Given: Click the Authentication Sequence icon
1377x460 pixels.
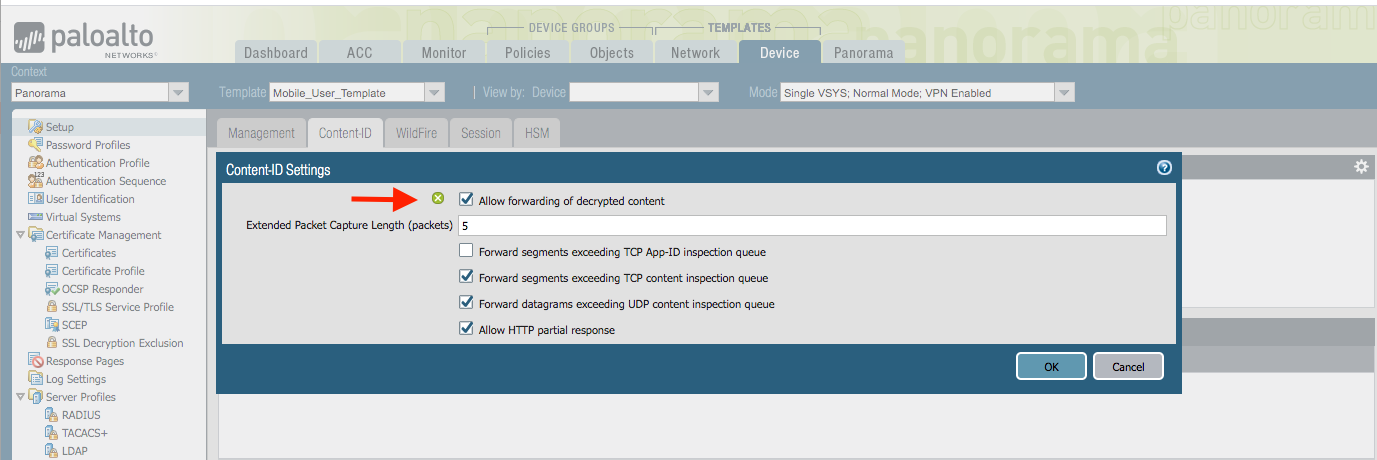Looking at the screenshot, I should (x=36, y=181).
